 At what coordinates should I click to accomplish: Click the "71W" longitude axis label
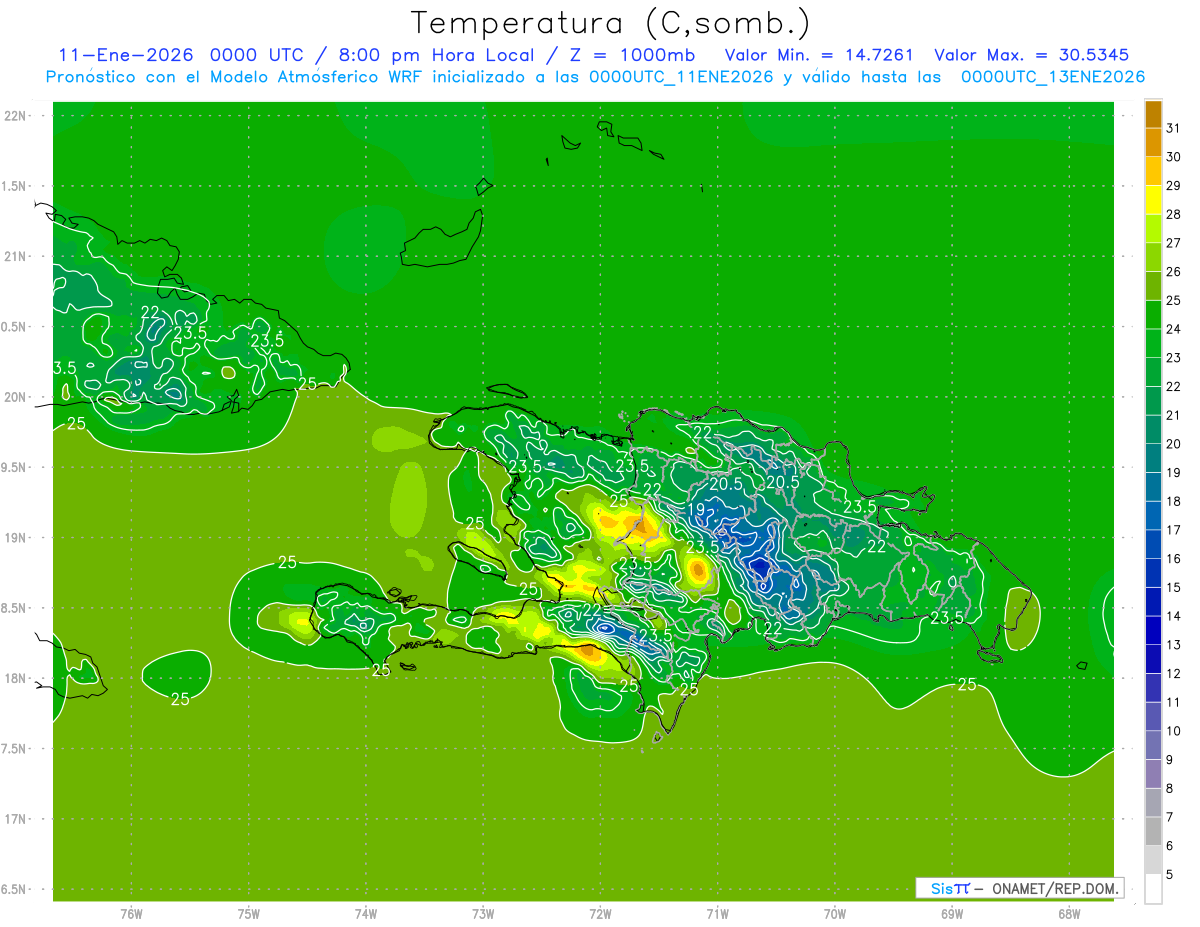coord(717,913)
